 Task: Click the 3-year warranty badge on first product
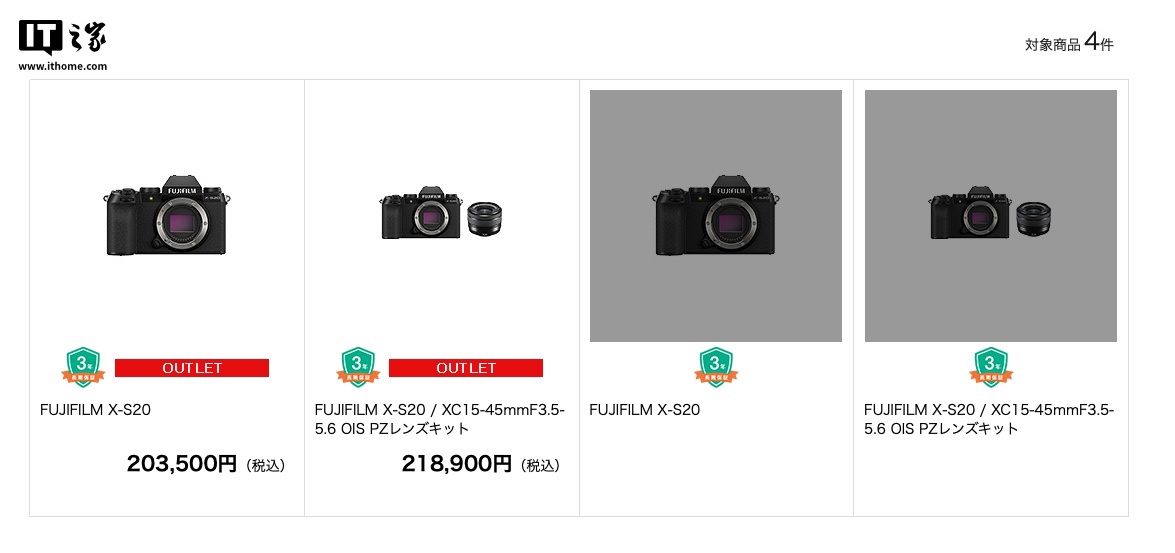point(82,367)
